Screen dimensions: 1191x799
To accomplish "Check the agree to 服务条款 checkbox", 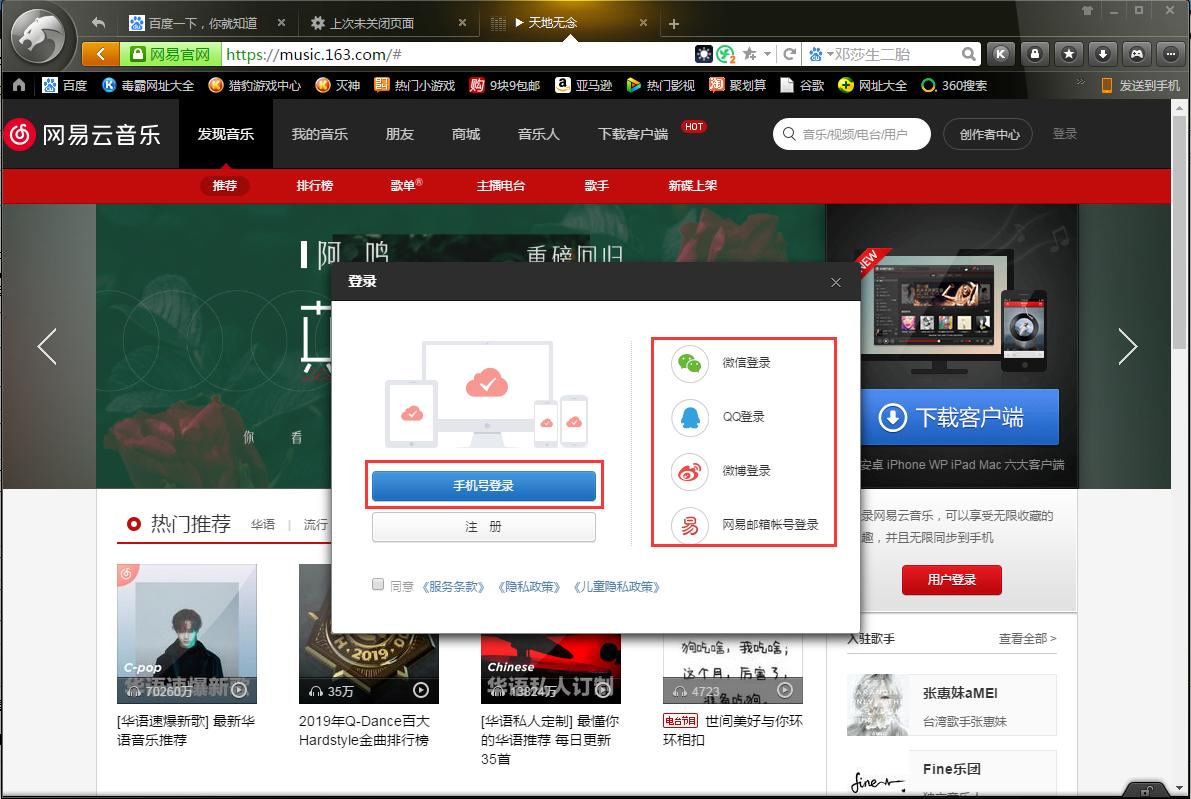I will pos(377,584).
